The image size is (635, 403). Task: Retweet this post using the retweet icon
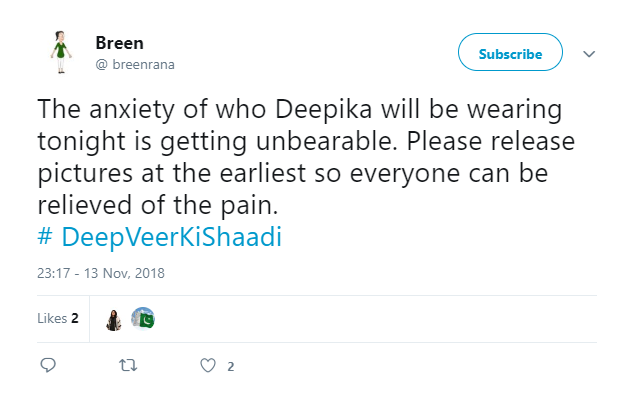click(x=128, y=366)
